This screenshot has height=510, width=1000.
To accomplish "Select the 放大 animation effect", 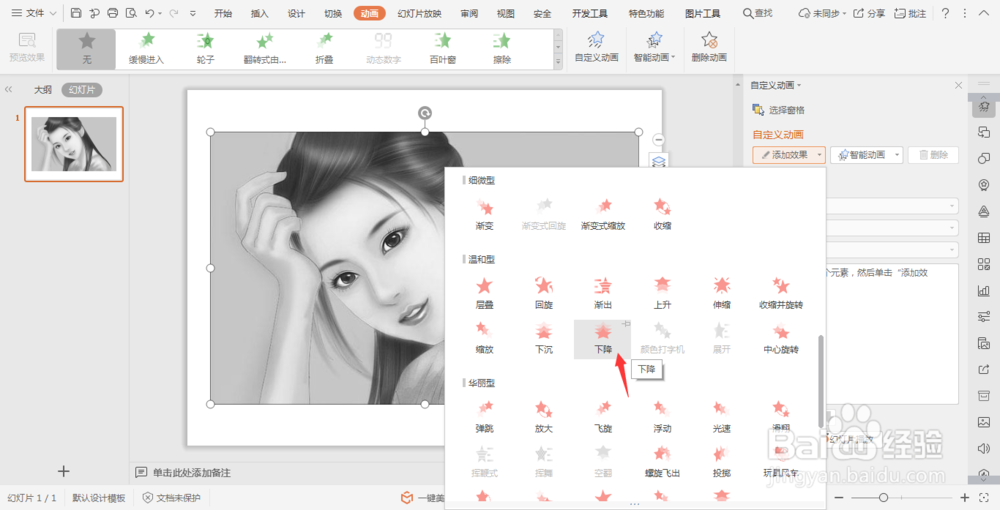I will pos(543,416).
